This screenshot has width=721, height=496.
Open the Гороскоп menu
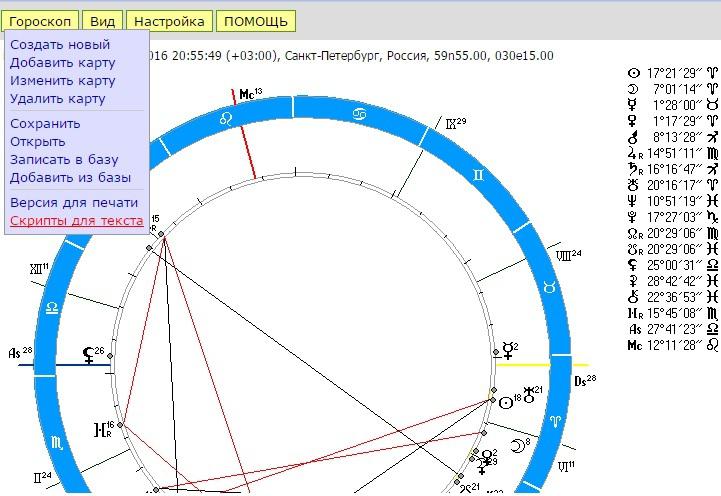(40, 22)
